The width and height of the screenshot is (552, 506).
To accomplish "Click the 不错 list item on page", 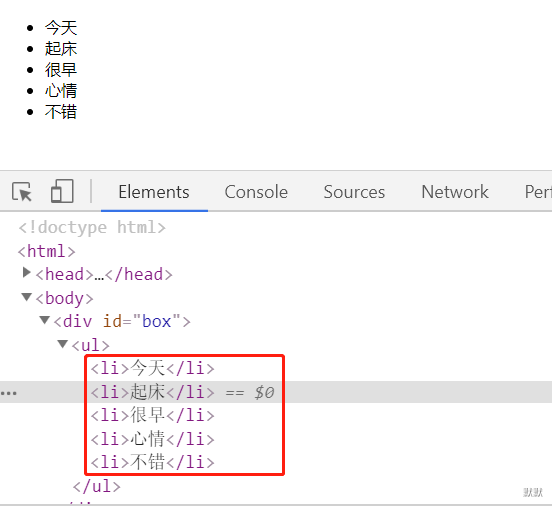I will pos(61,112).
